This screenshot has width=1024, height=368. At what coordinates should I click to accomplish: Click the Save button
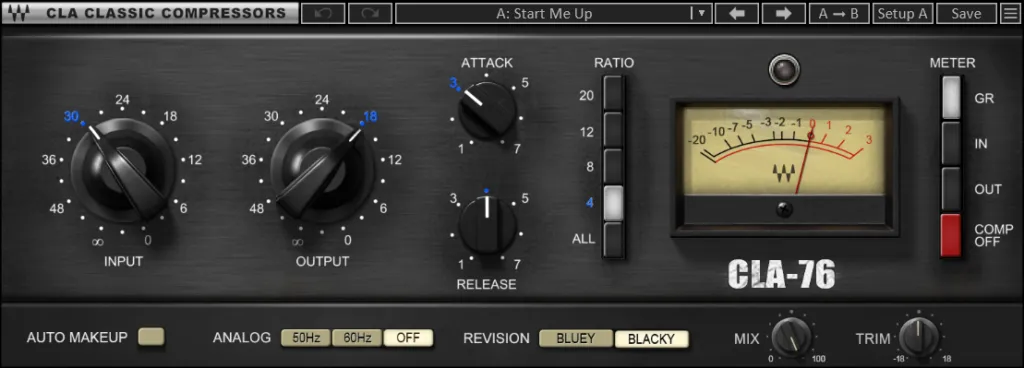(966, 13)
